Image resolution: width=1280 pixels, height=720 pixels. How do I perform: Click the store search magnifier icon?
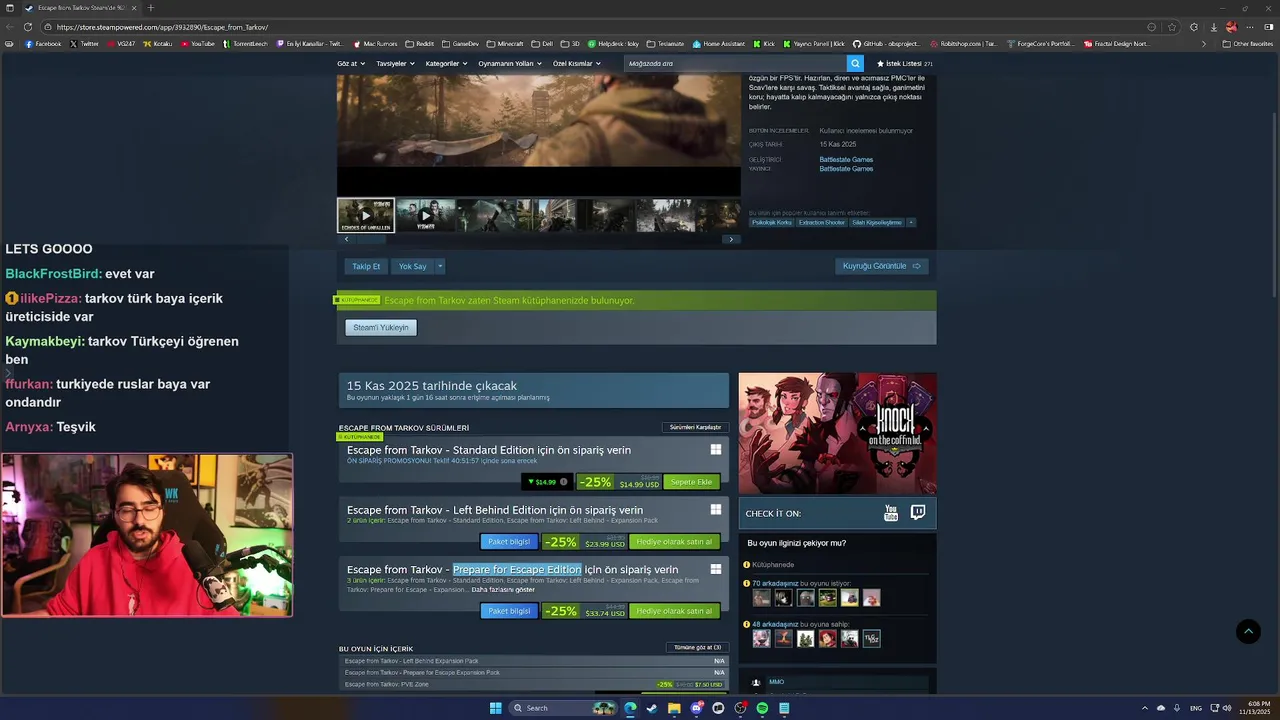point(855,63)
